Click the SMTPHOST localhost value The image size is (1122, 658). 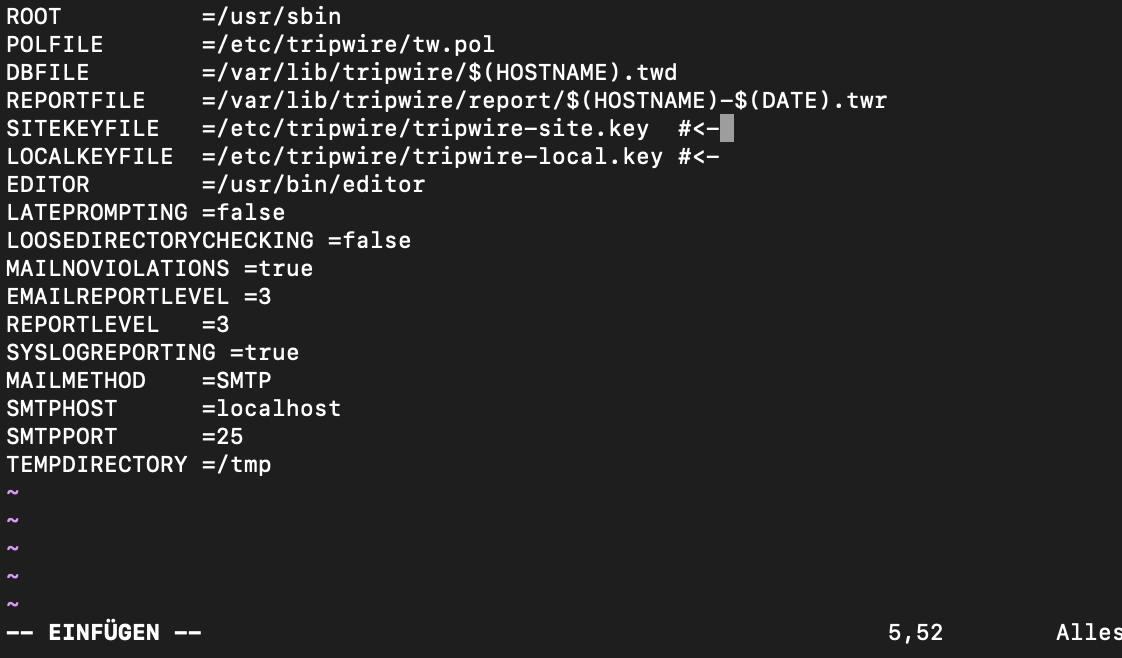point(278,409)
